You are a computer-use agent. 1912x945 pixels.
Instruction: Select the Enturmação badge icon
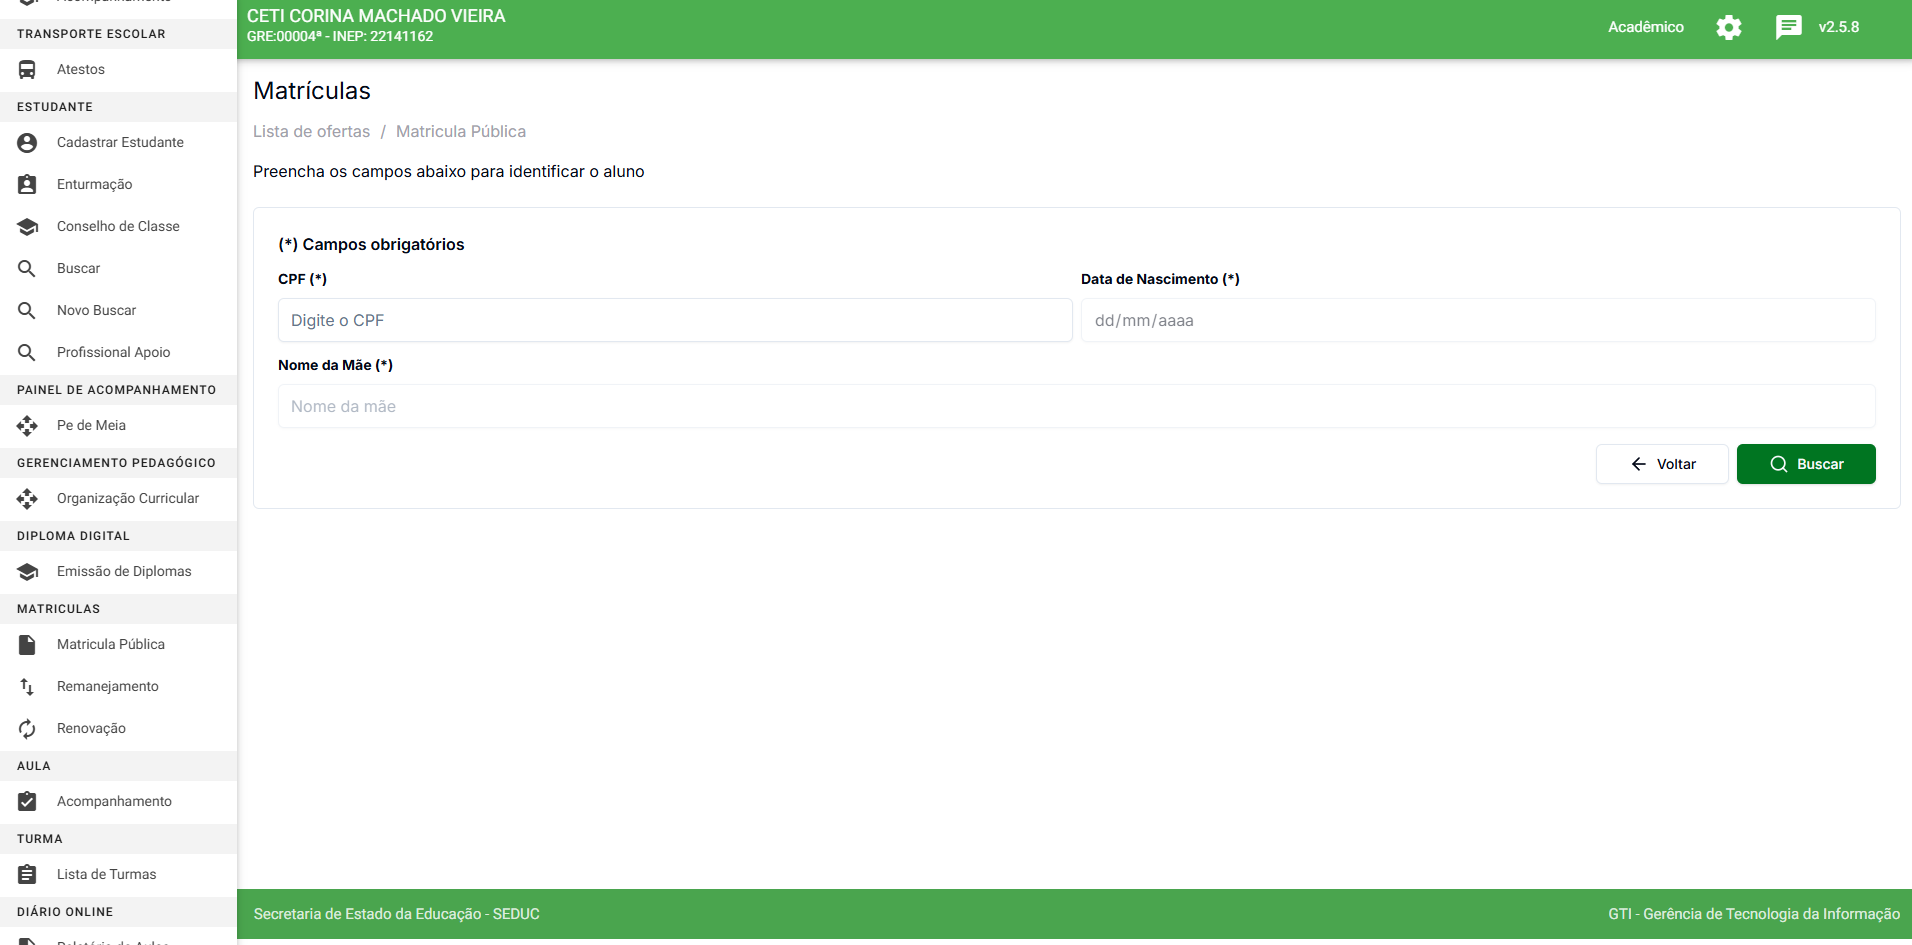(x=27, y=185)
